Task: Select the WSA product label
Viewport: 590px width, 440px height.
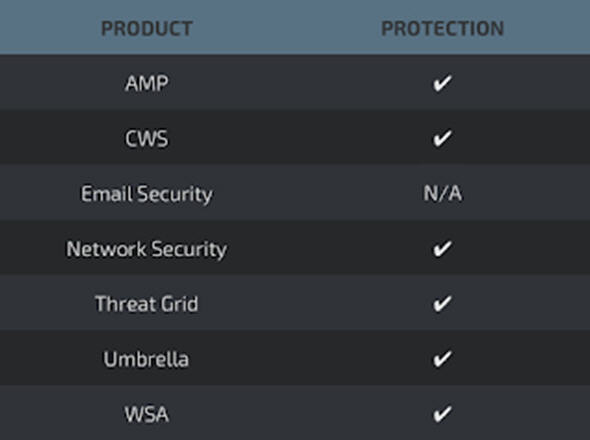Action: click(146, 414)
